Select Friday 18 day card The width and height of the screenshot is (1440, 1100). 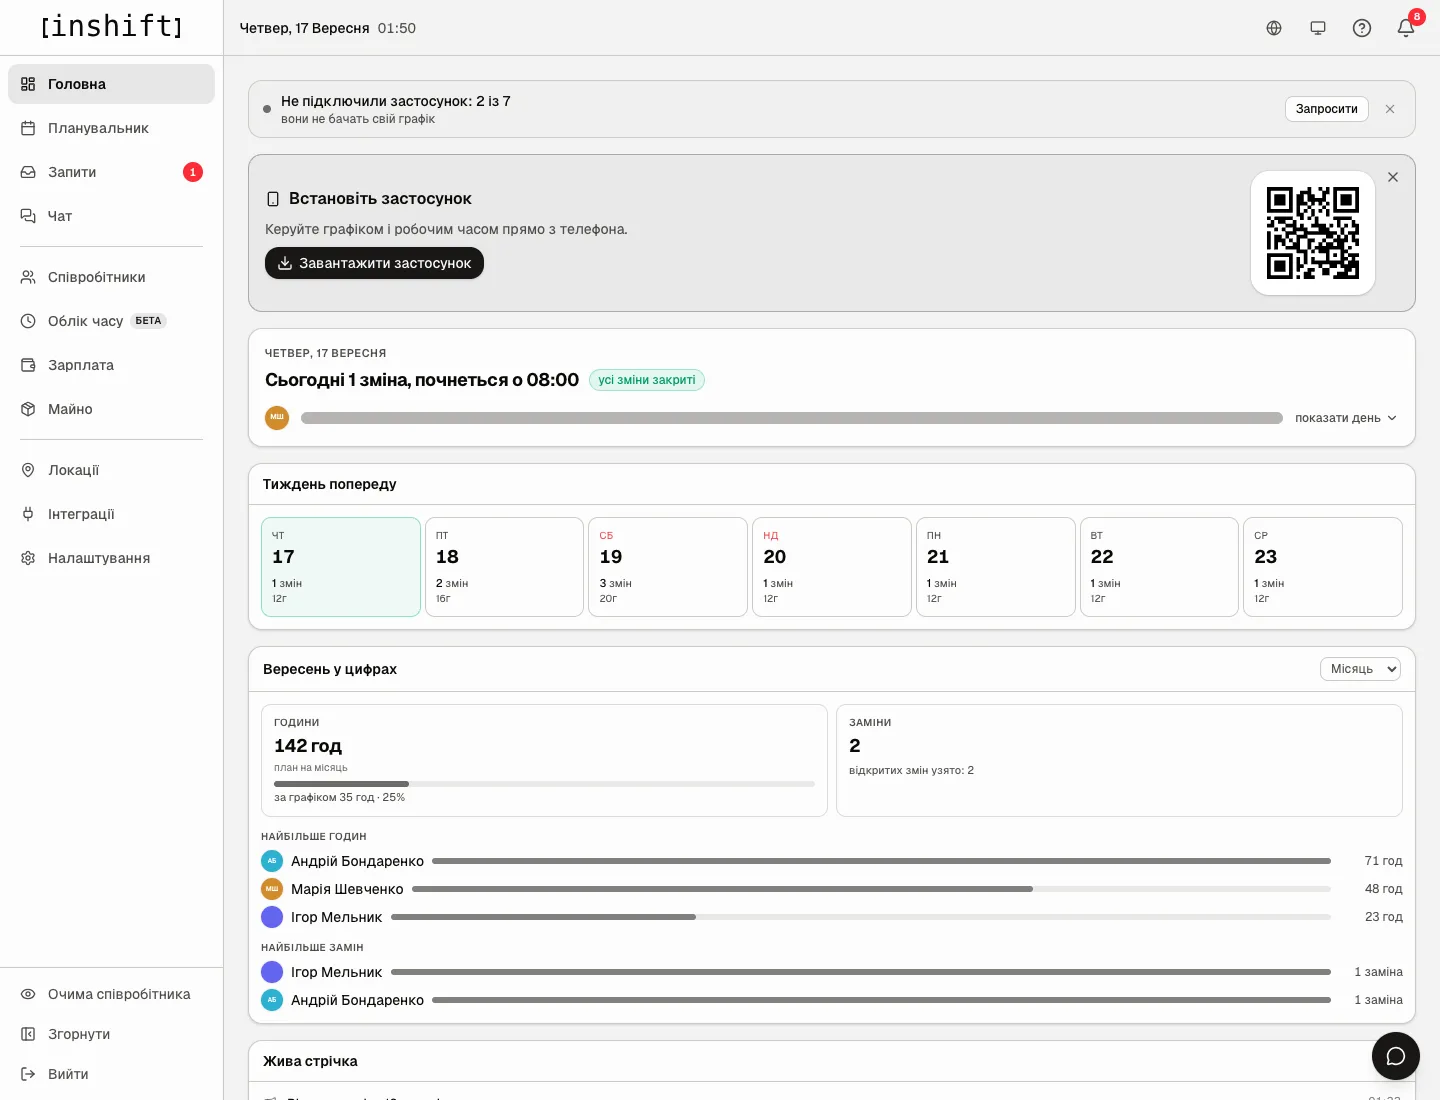[504, 567]
